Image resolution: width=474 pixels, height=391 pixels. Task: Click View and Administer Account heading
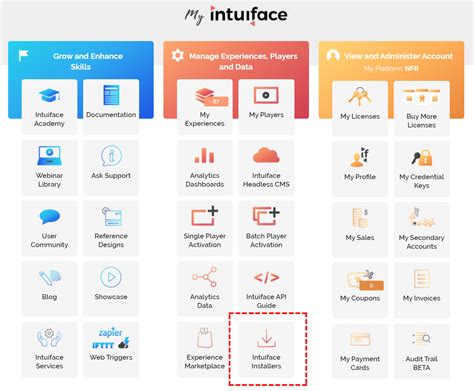[x=398, y=56]
